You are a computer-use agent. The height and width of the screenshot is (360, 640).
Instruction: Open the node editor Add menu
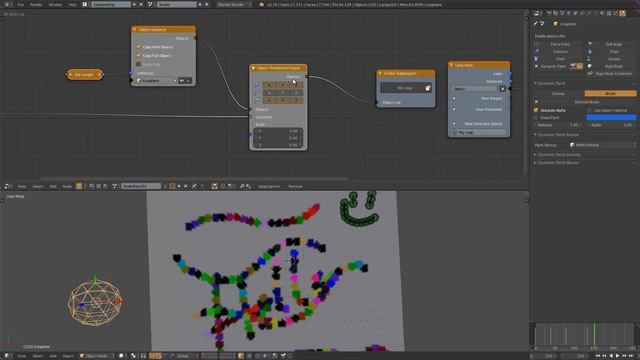pyautogui.click(x=53, y=186)
